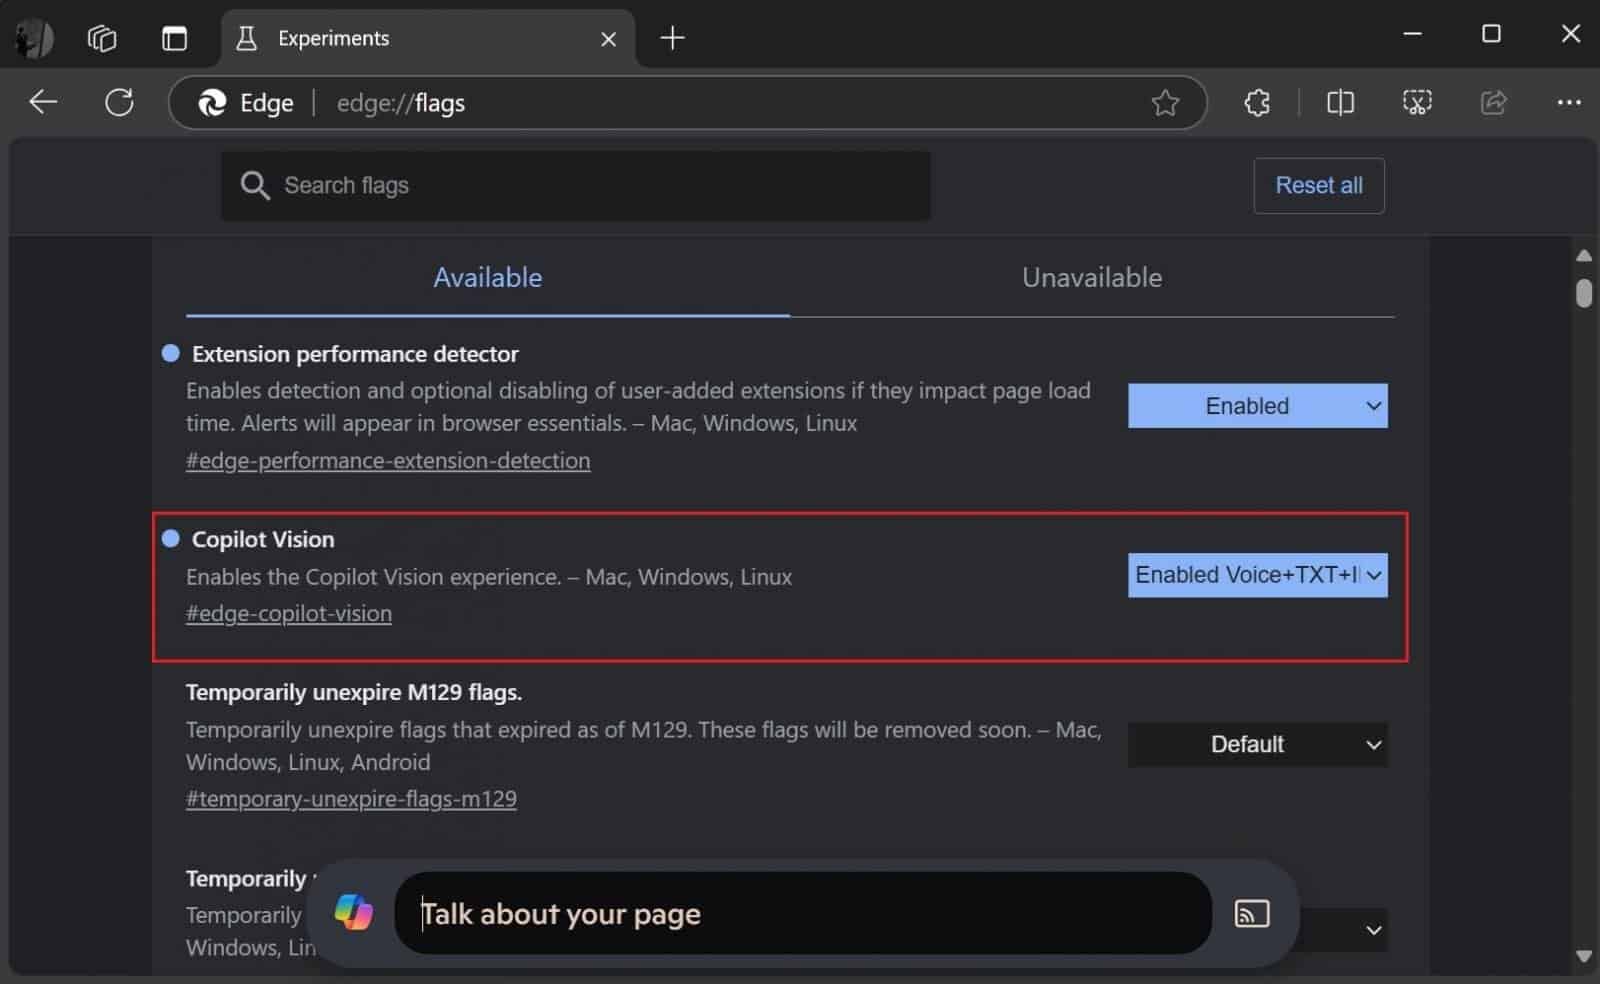Expand the M129 flags Default dropdown
Viewport: 1600px width, 984px height.
[x=1257, y=744]
